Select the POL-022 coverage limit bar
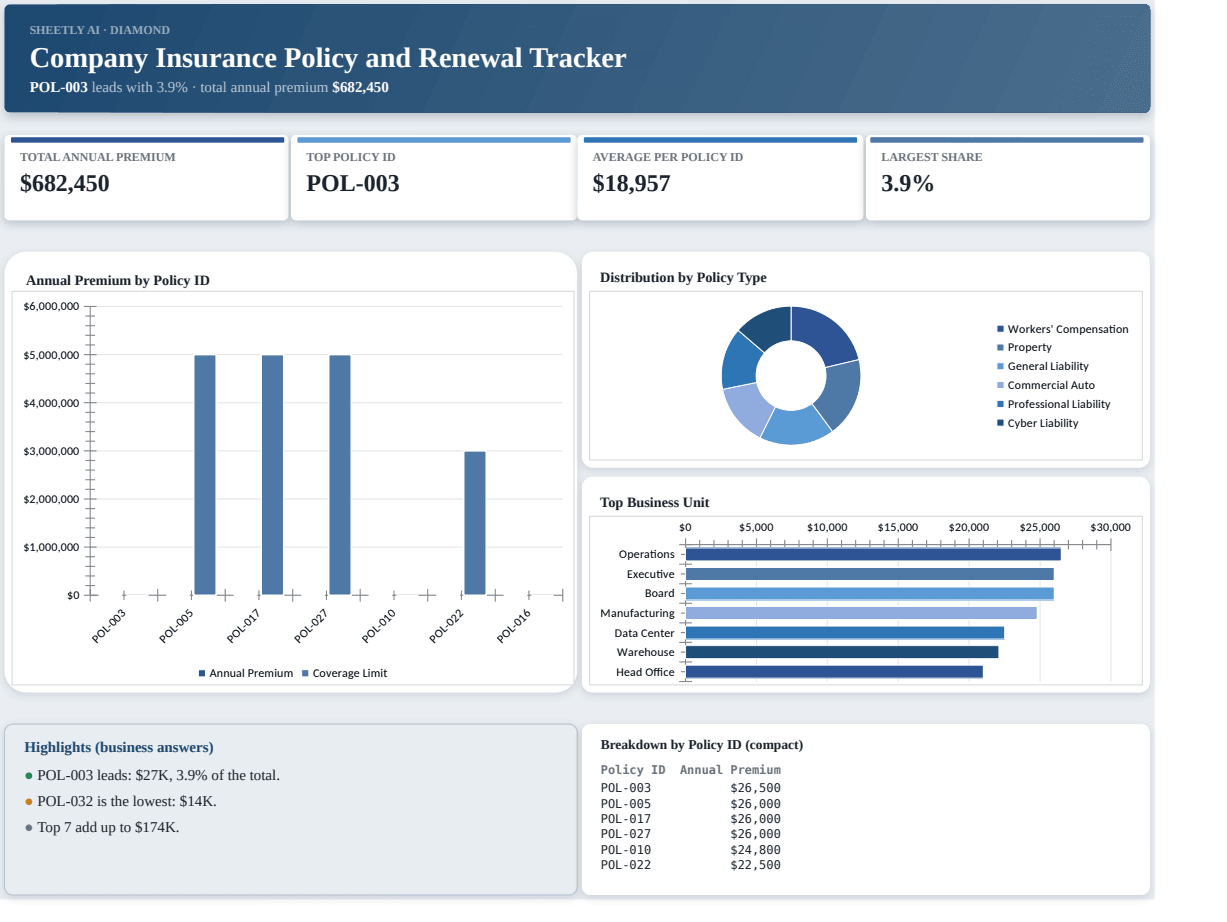The height and width of the screenshot is (922, 1227). tap(475, 523)
